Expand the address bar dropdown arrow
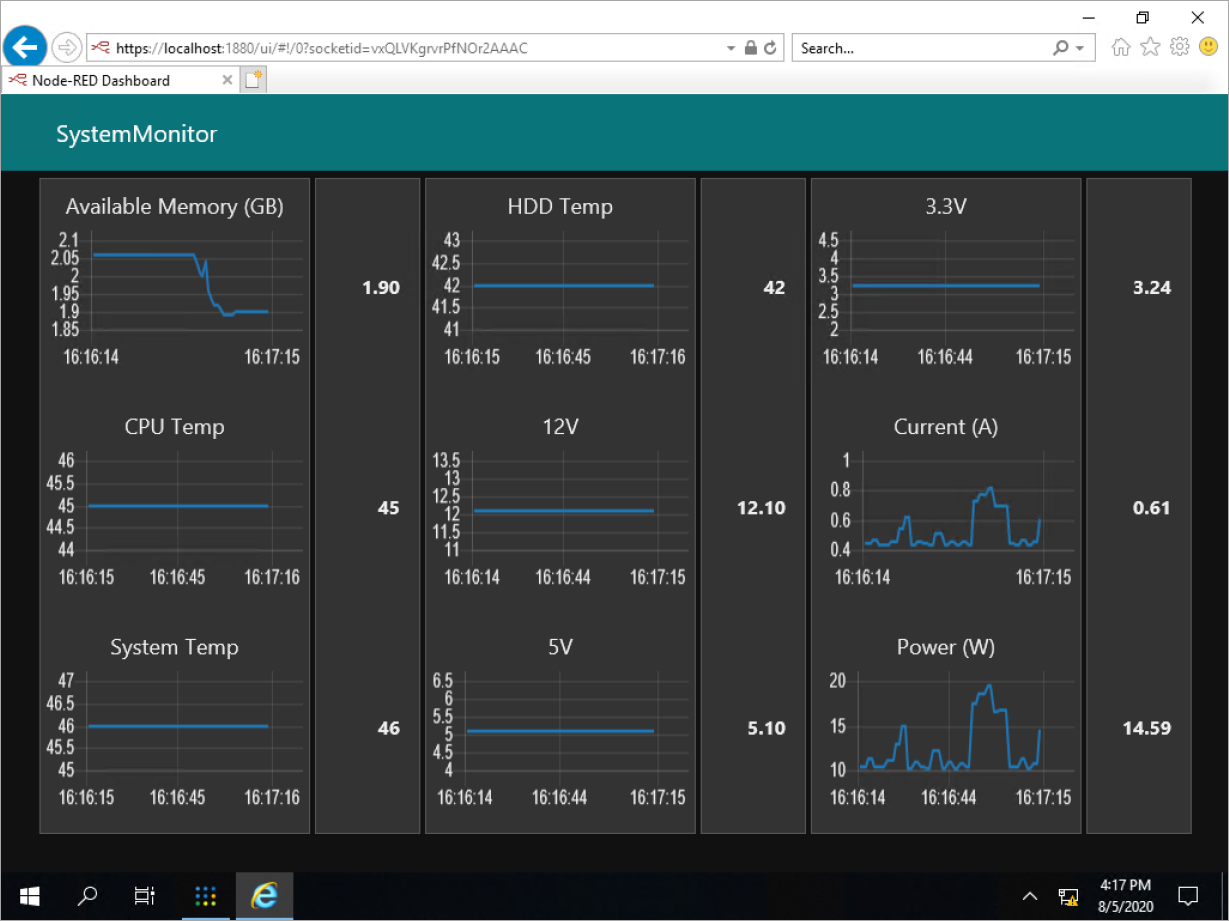The width and height of the screenshot is (1229, 921). tap(731, 48)
